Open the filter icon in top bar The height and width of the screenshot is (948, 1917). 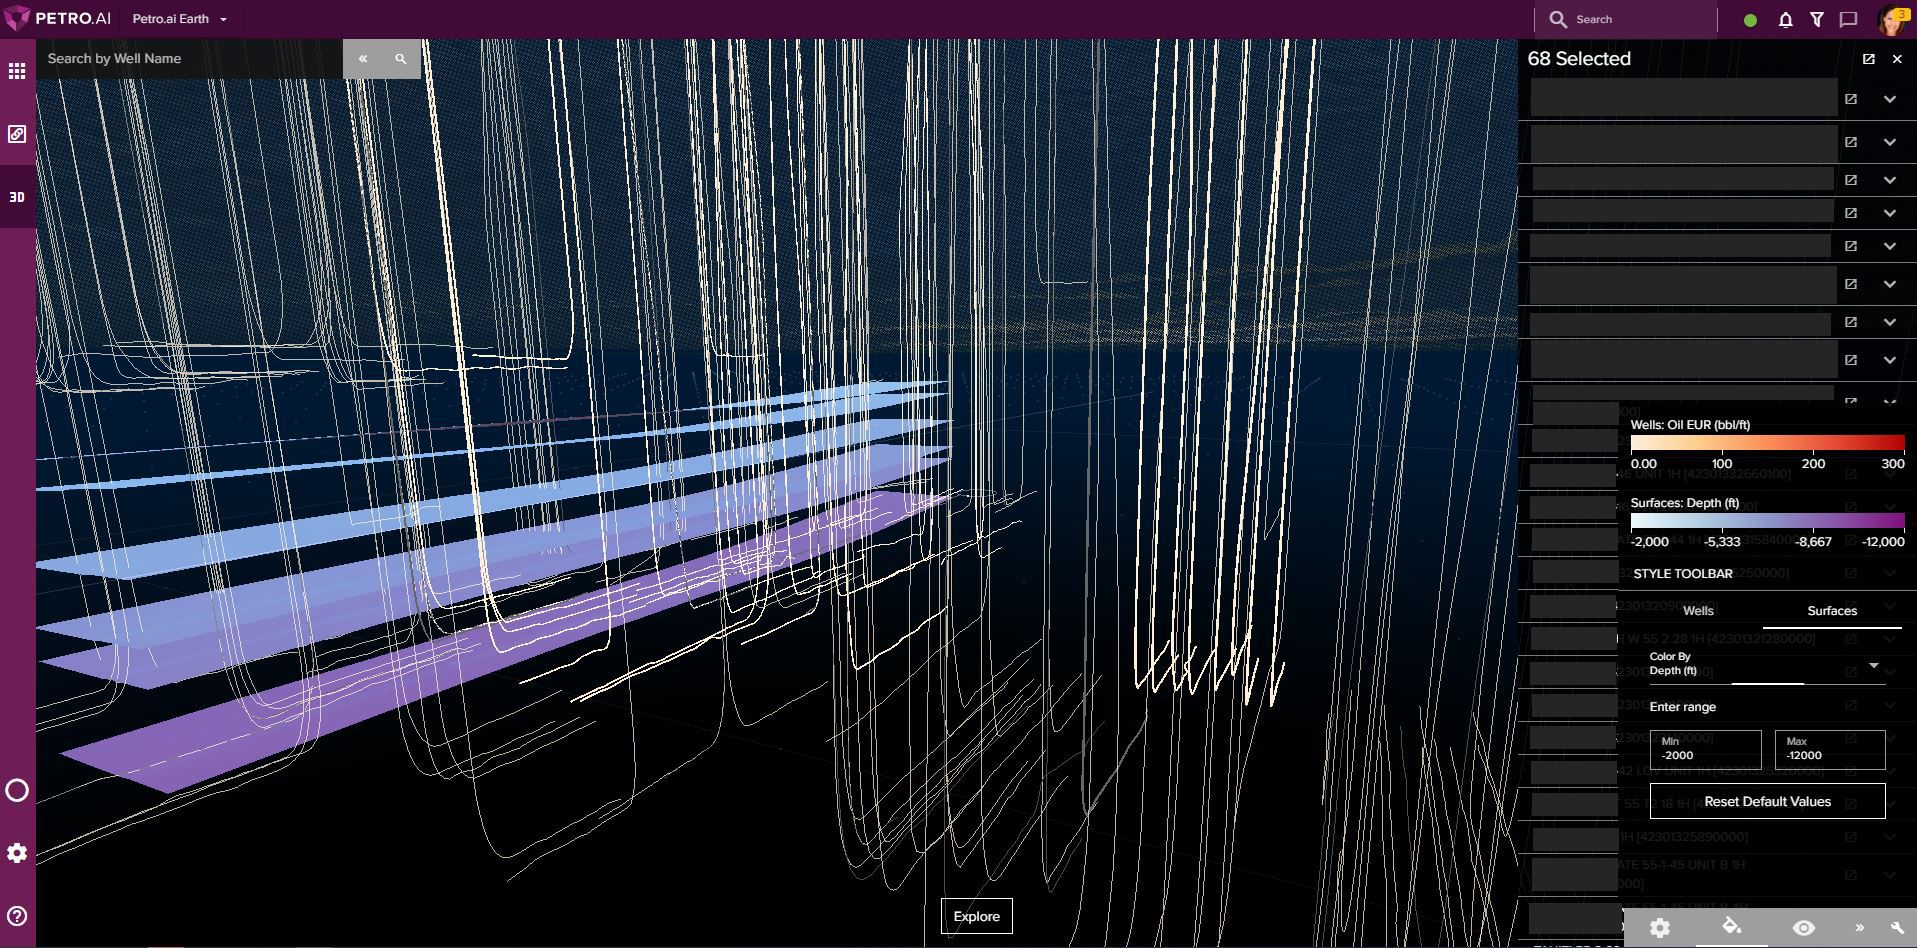tap(1817, 20)
